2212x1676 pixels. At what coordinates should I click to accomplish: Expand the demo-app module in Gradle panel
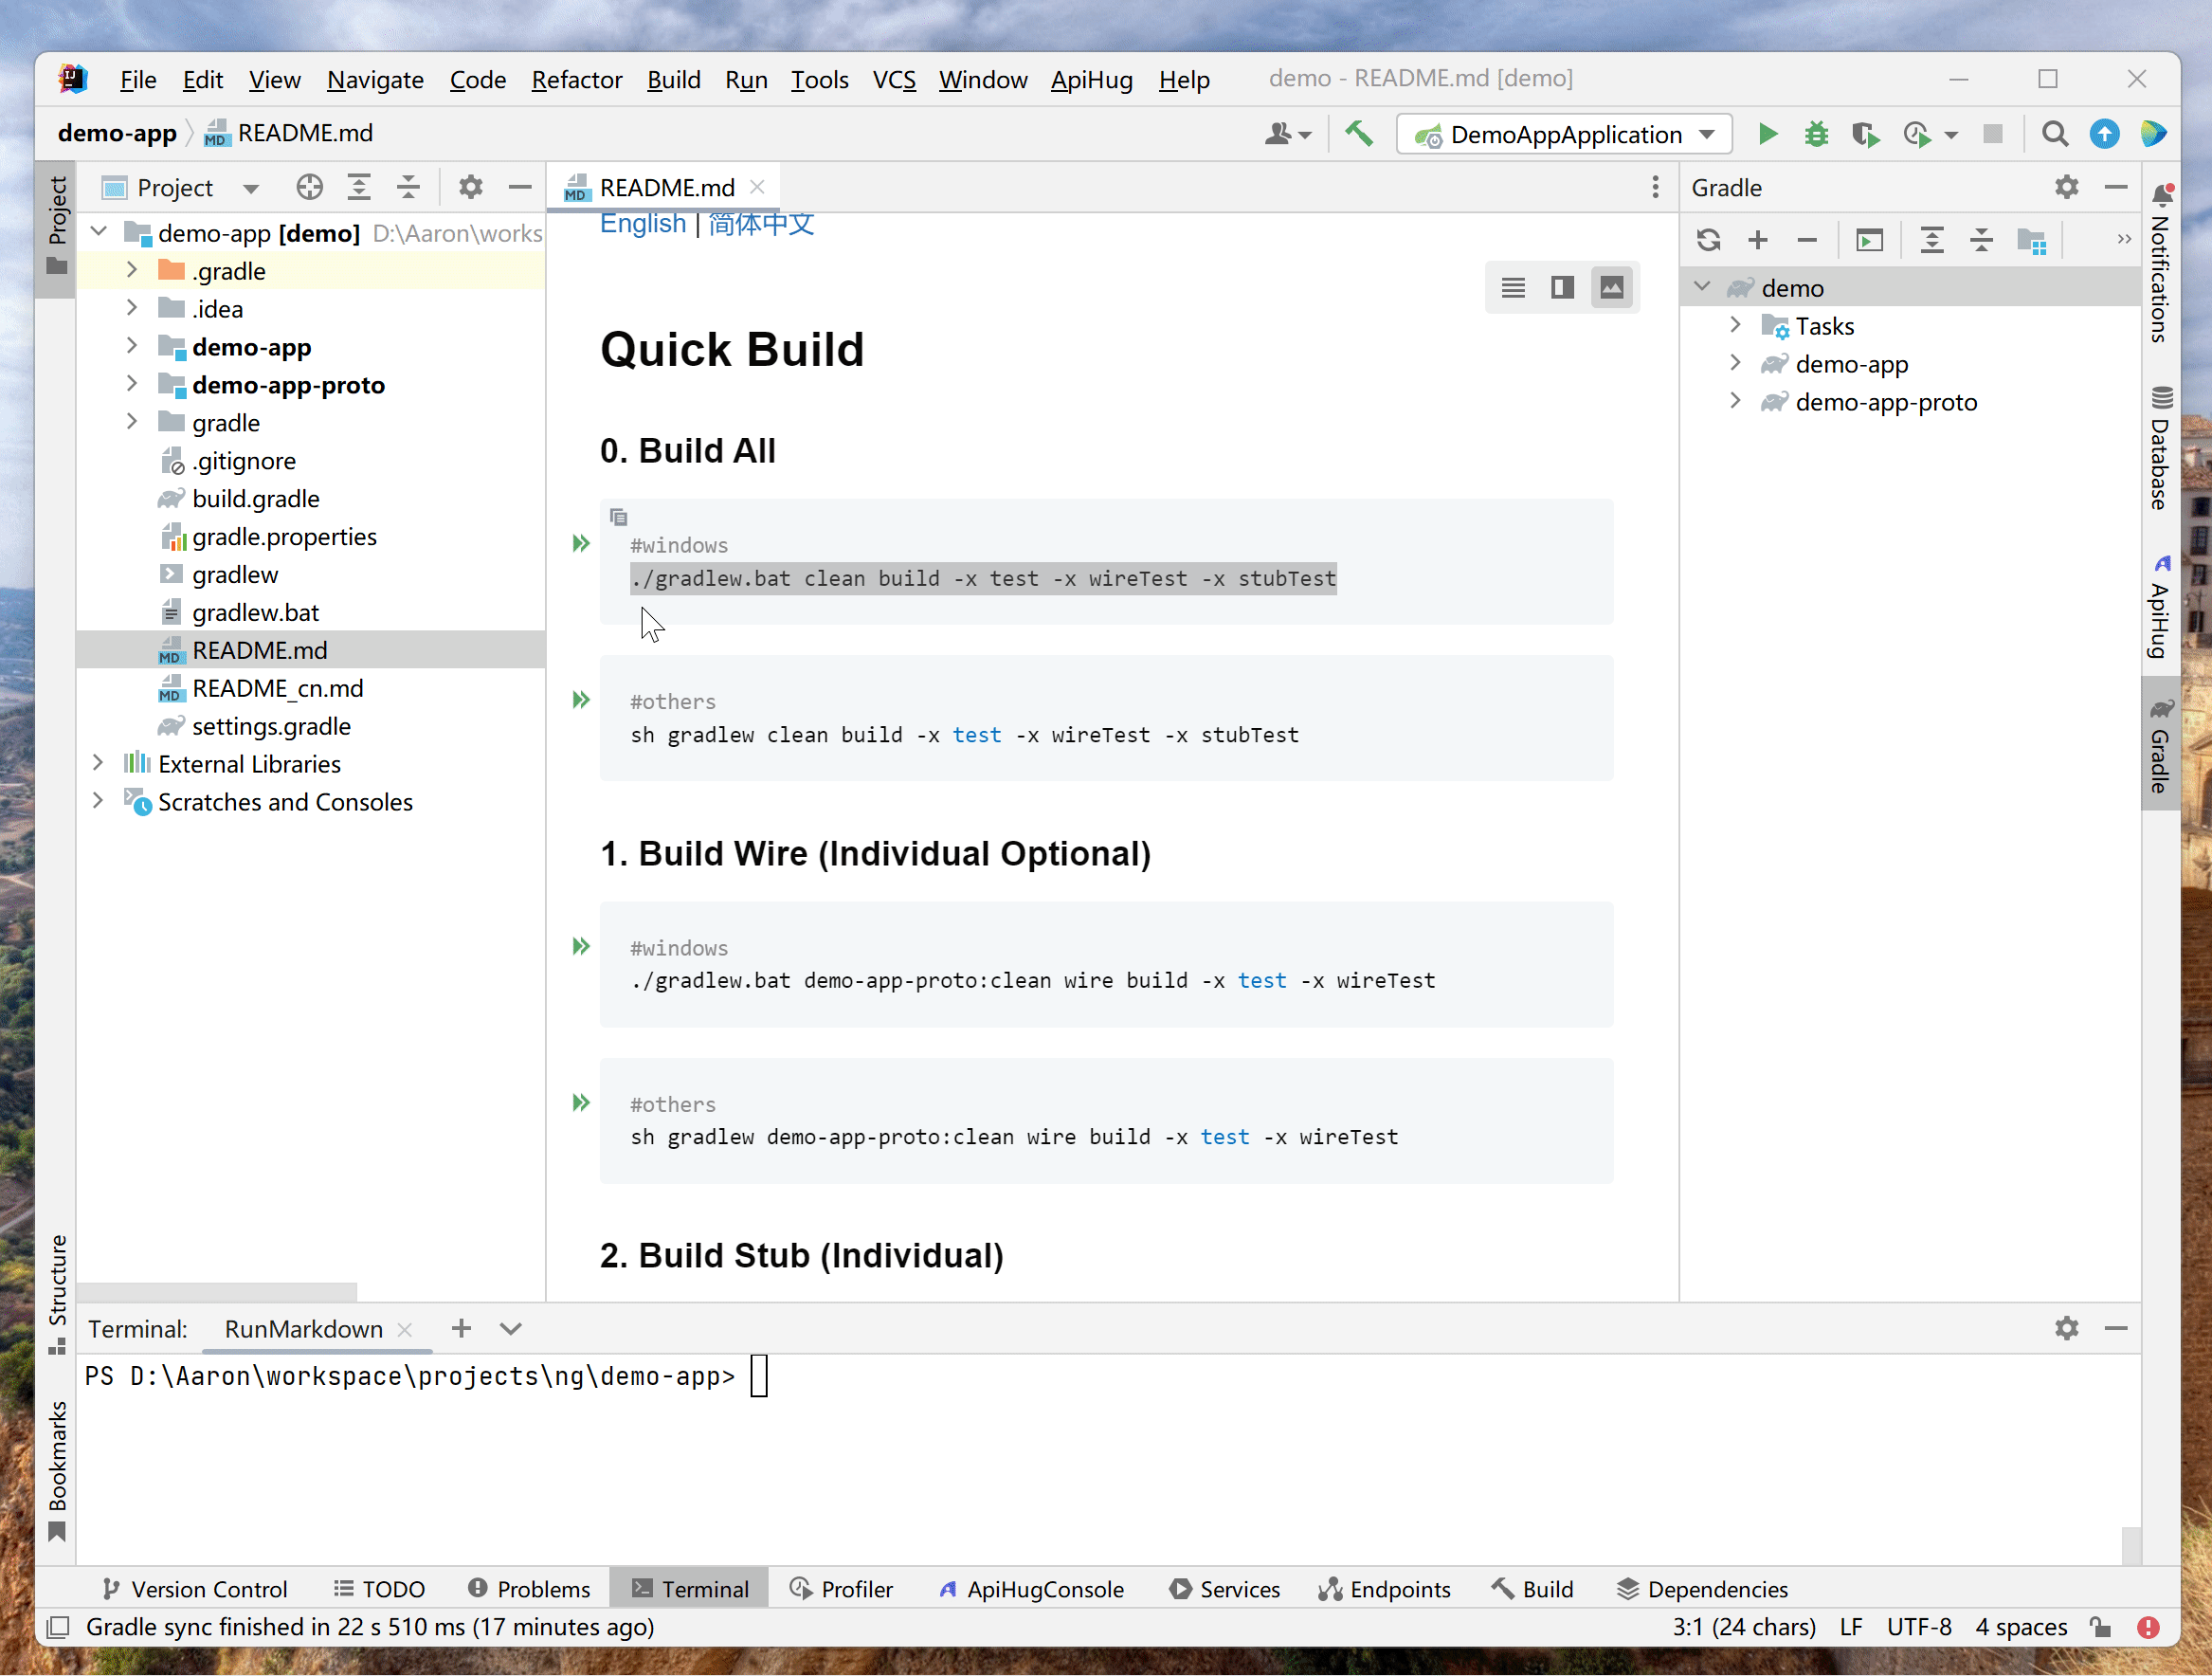(1733, 364)
